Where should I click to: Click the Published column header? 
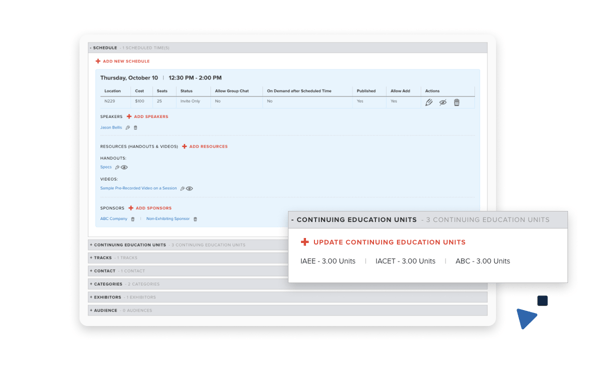tap(366, 91)
